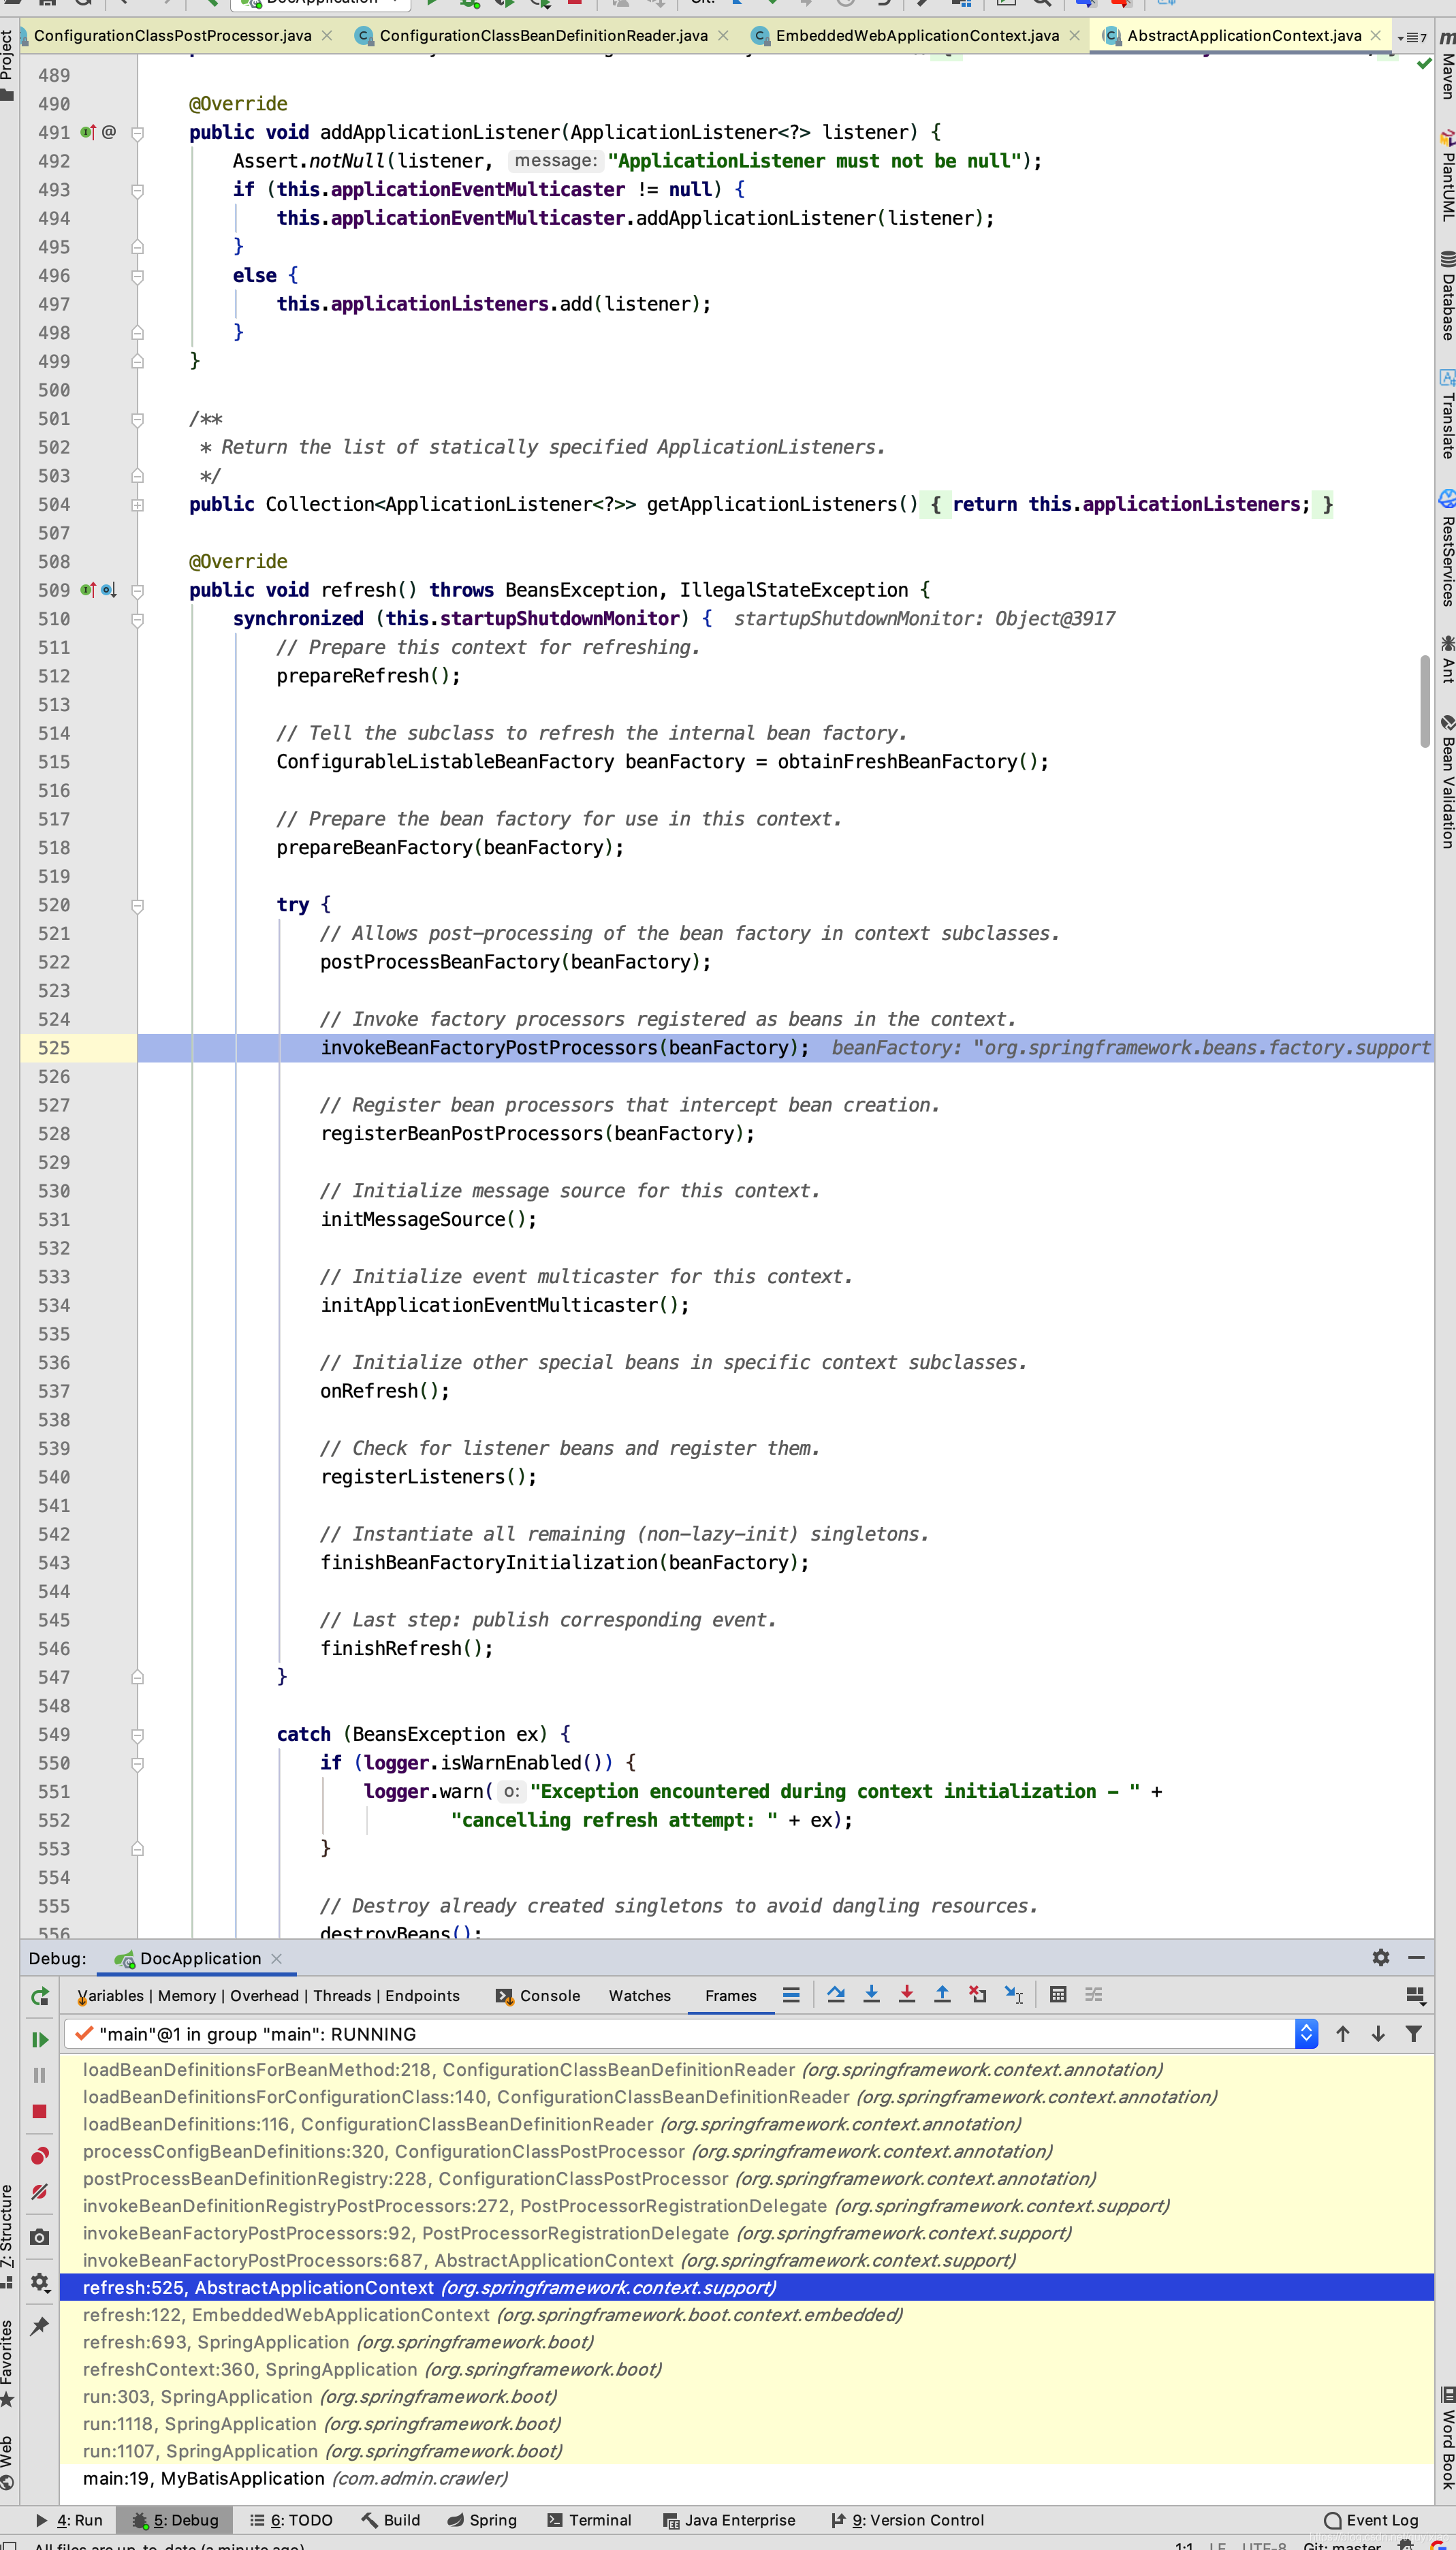Click the frames filter funnel icon

tap(1413, 2034)
